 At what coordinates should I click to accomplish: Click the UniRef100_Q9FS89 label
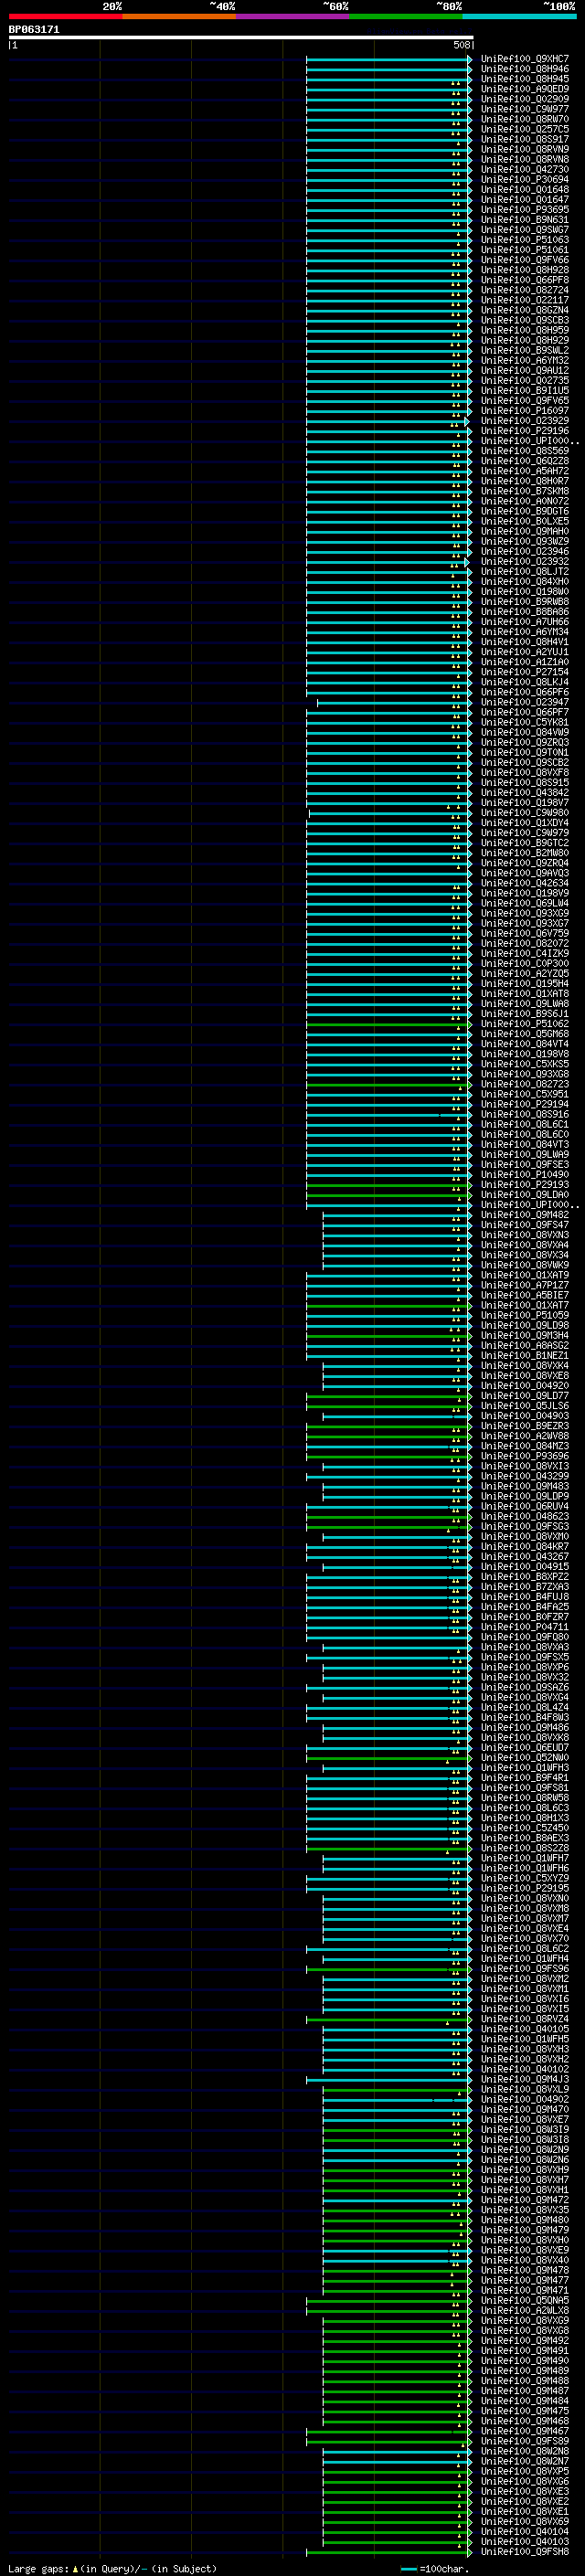(524, 2441)
